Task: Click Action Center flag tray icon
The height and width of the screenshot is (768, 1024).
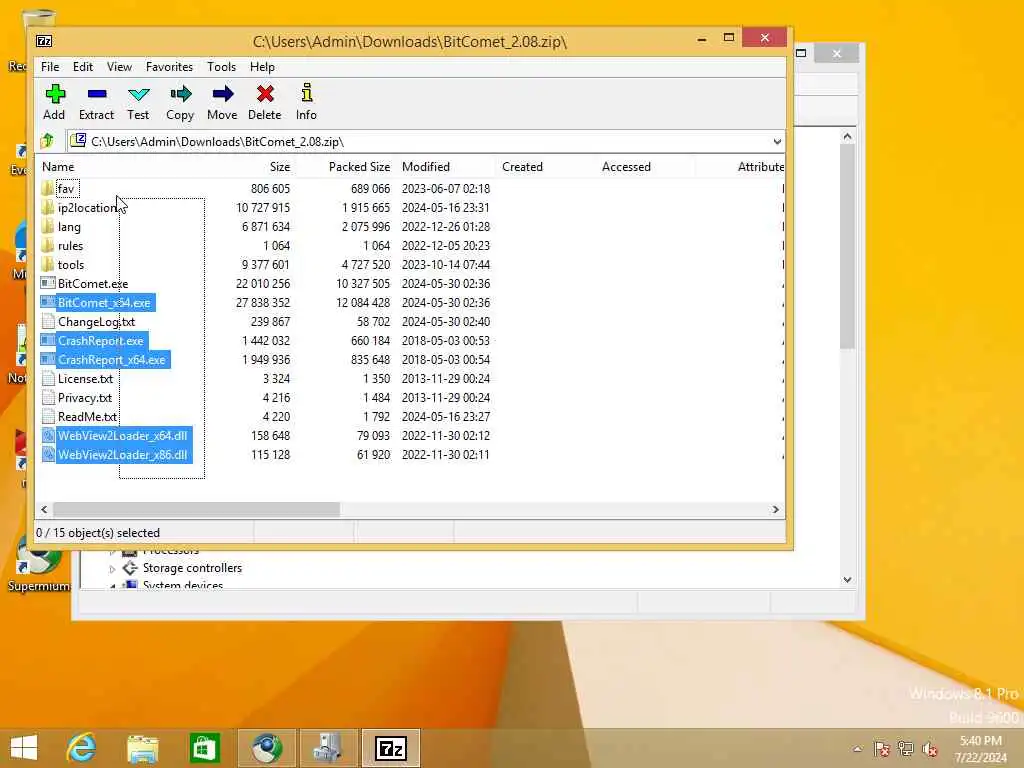Action: 882,749
